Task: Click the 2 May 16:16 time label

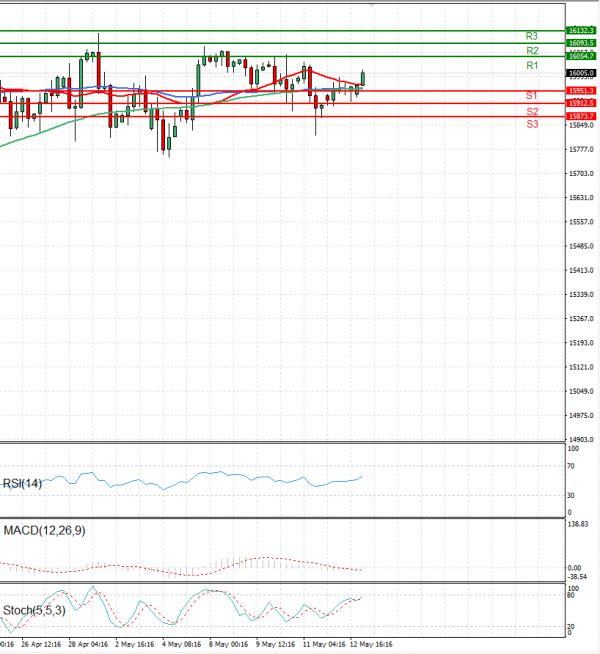Action: click(x=135, y=644)
